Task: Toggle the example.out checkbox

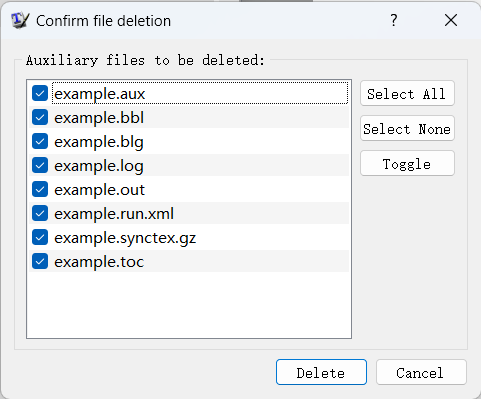Action: [40, 189]
